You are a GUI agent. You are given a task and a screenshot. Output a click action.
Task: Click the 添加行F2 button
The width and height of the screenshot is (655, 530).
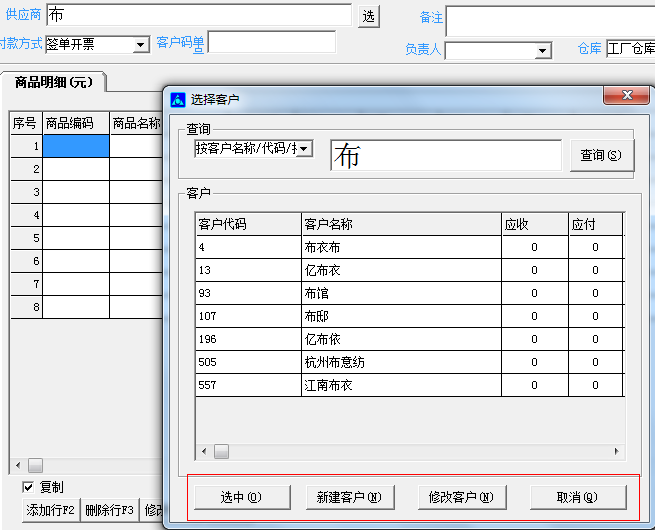(x=51, y=510)
